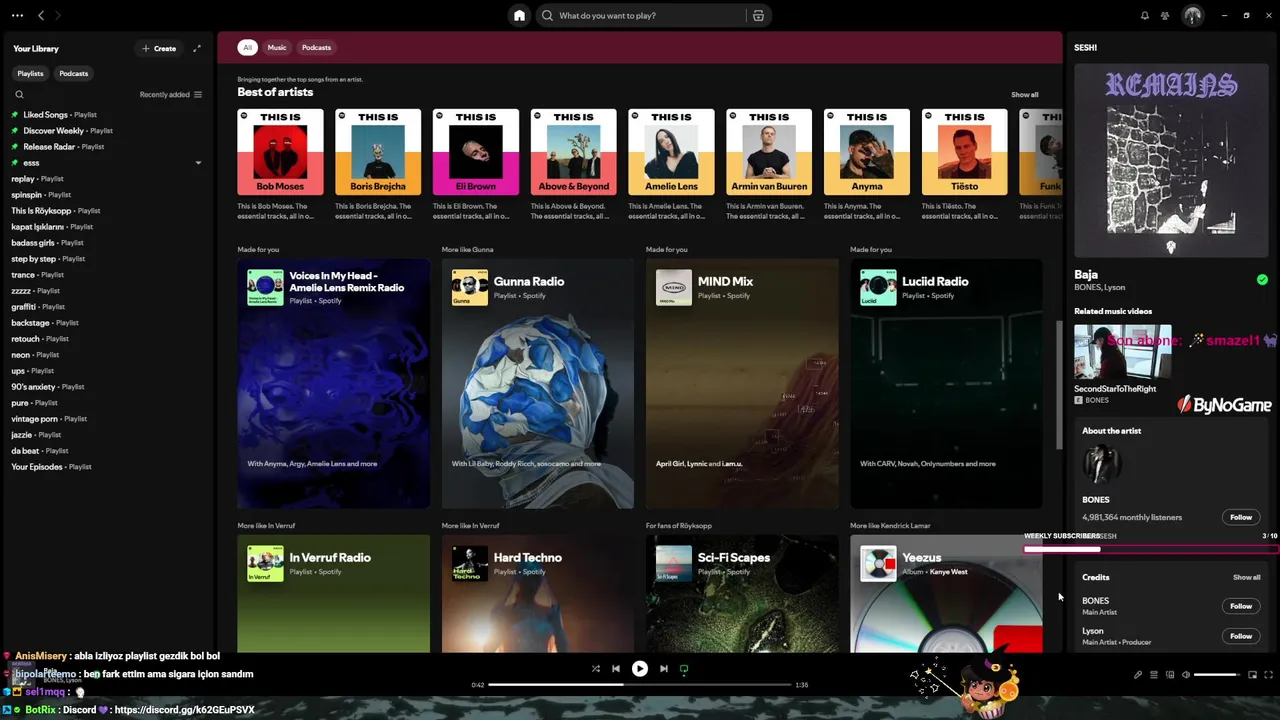Toggle the Podcasts filter chip in library
1280x720 pixels.
click(x=73, y=73)
